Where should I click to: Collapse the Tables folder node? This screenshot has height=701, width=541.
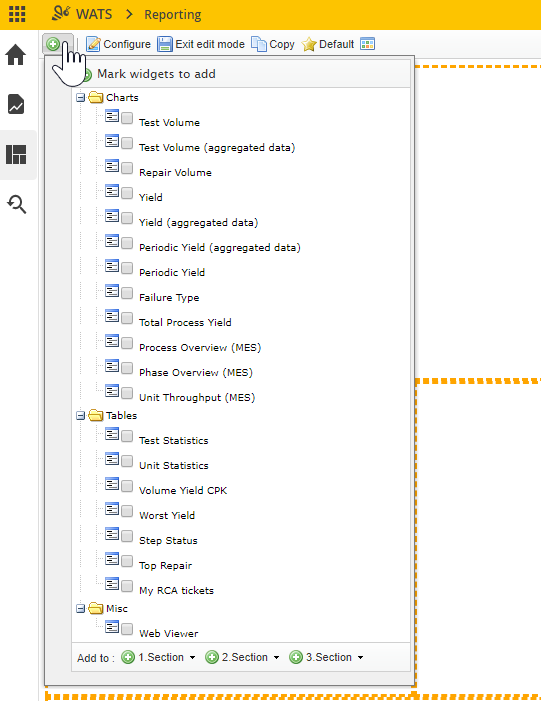point(80,416)
